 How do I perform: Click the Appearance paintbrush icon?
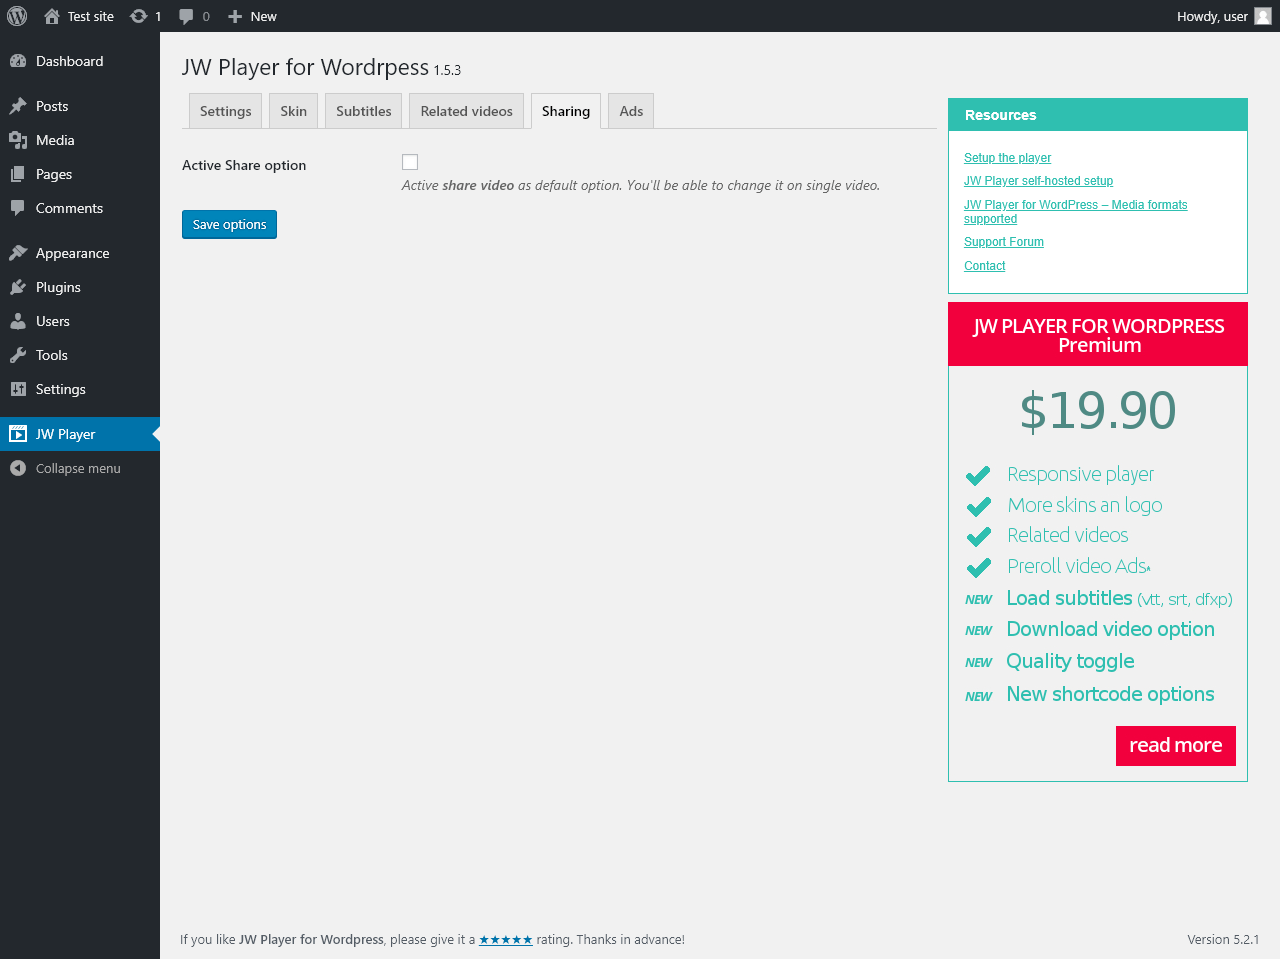tap(18, 253)
